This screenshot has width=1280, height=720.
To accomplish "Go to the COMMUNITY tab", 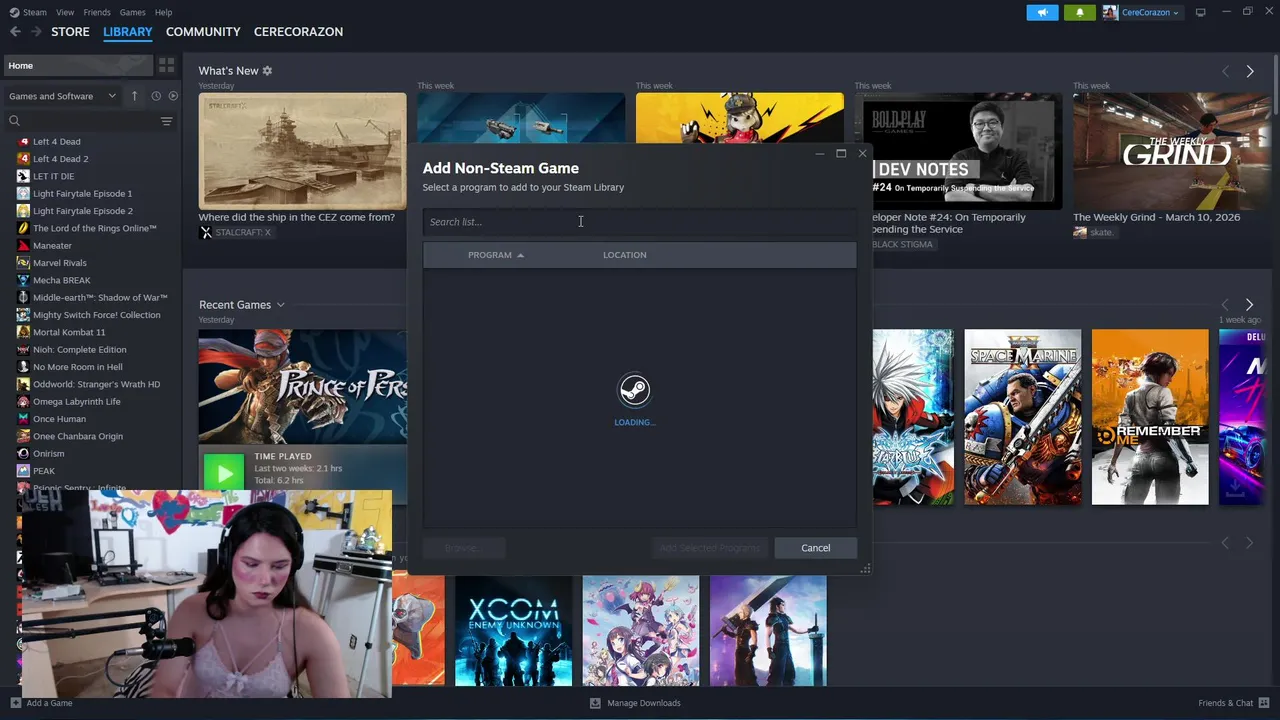I will pyautogui.click(x=203, y=32).
